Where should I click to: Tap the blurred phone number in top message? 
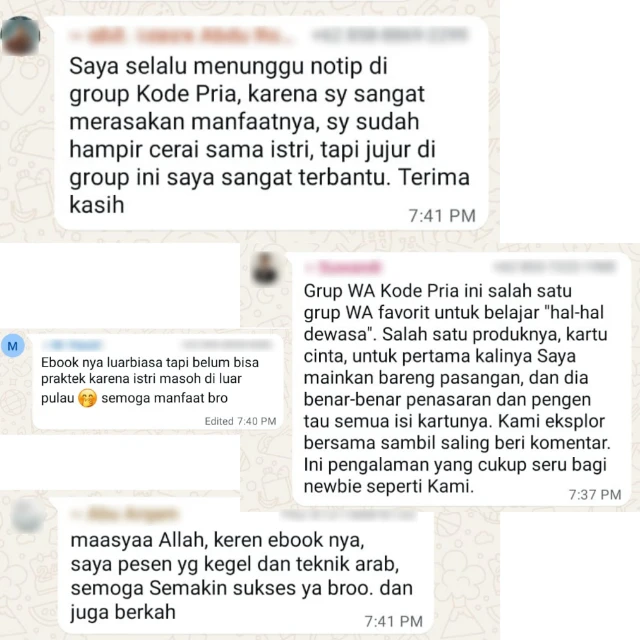click(x=390, y=36)
